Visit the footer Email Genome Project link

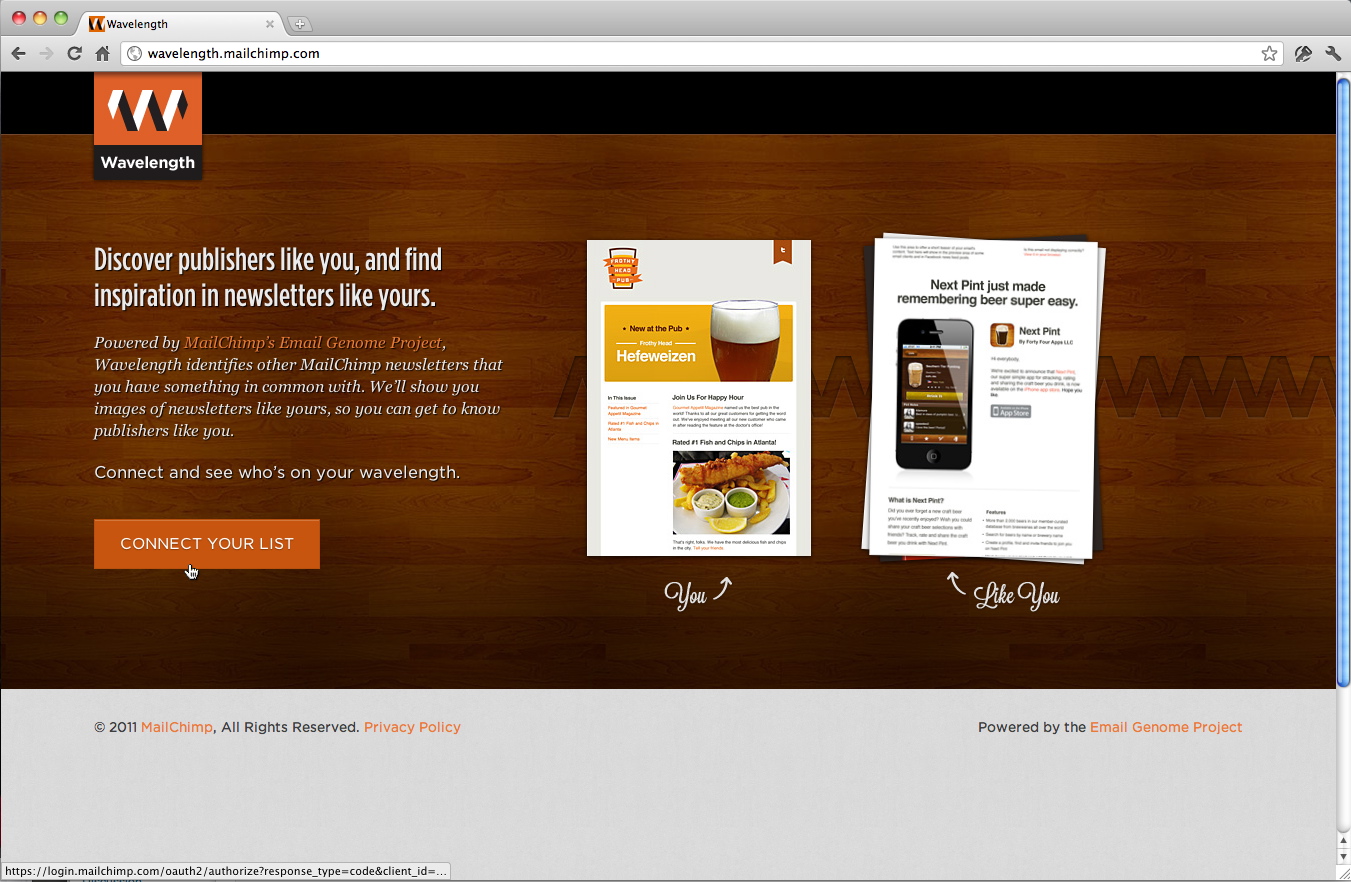pyautogui.click(x=1166, y=727)
